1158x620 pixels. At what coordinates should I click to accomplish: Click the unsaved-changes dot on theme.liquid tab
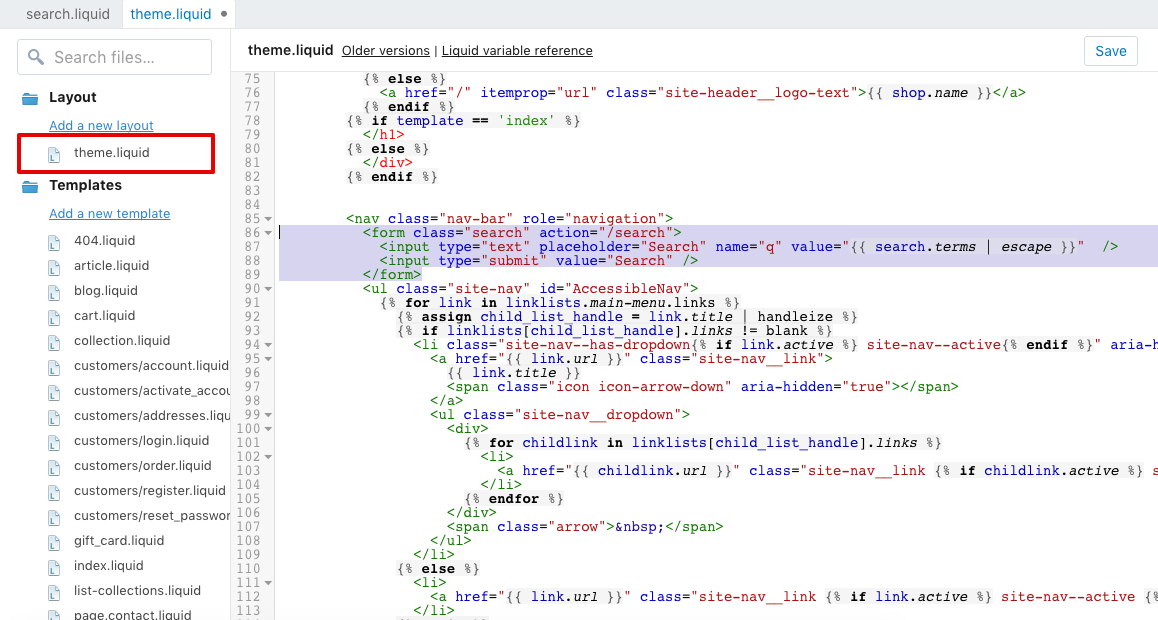[x=224, y=14]
